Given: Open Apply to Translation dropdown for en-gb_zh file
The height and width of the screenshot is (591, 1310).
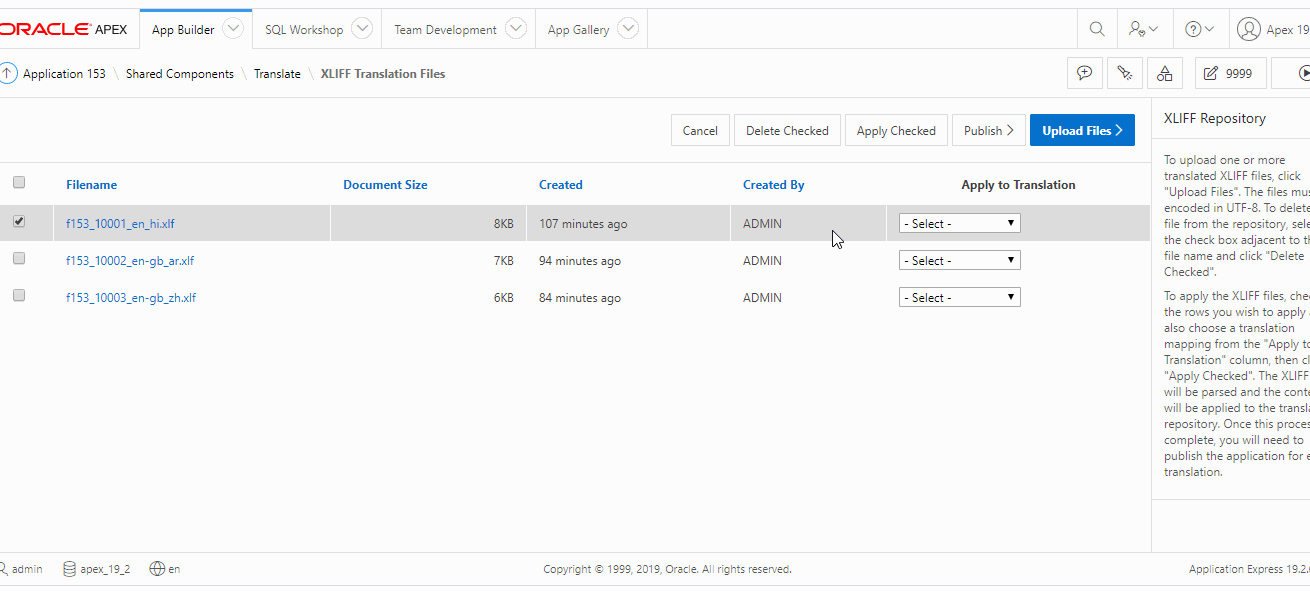Looking at the screenshot, I should click(x=959, y=298).
